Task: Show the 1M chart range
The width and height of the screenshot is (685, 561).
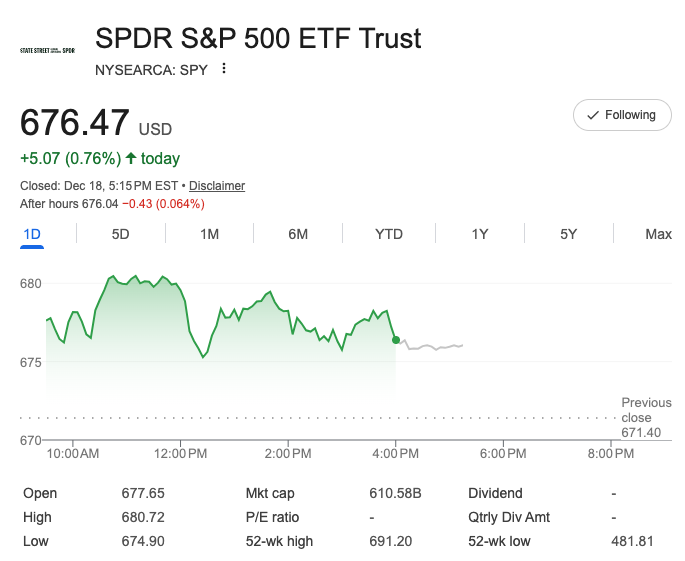Action: coord(209,234)
